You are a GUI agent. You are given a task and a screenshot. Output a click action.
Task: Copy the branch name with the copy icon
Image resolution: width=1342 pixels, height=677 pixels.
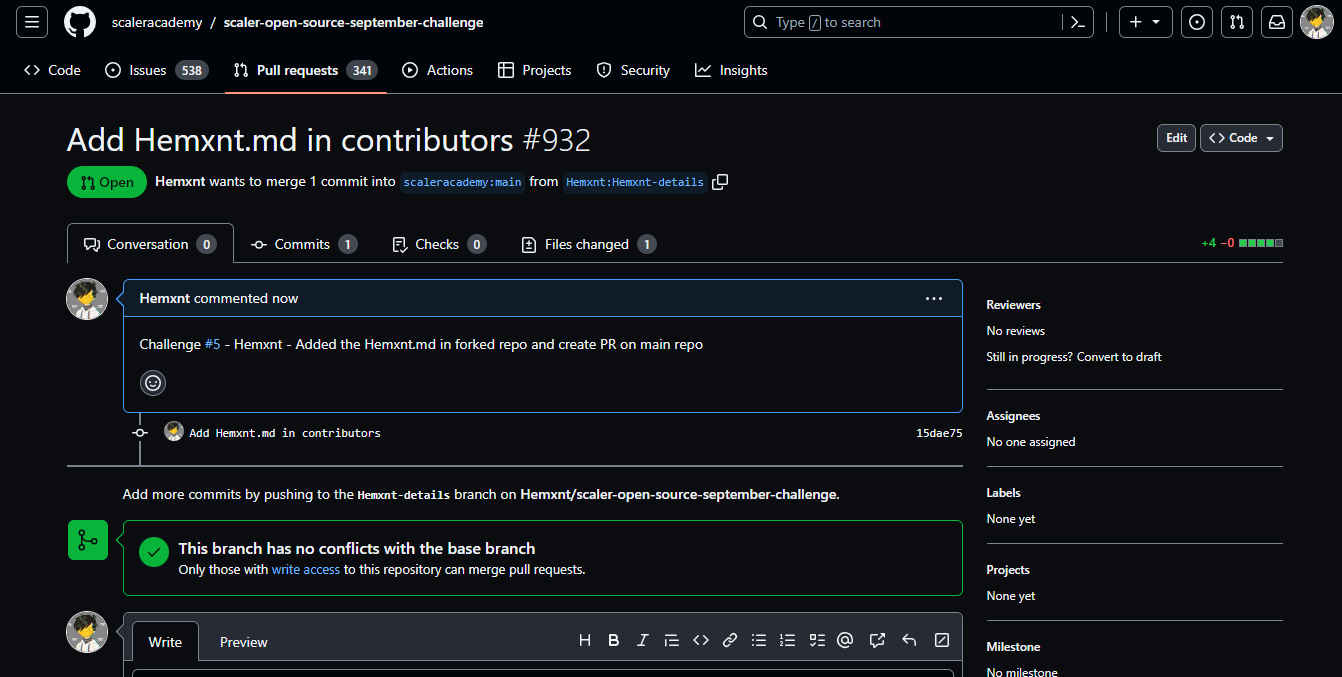point(719,182)
